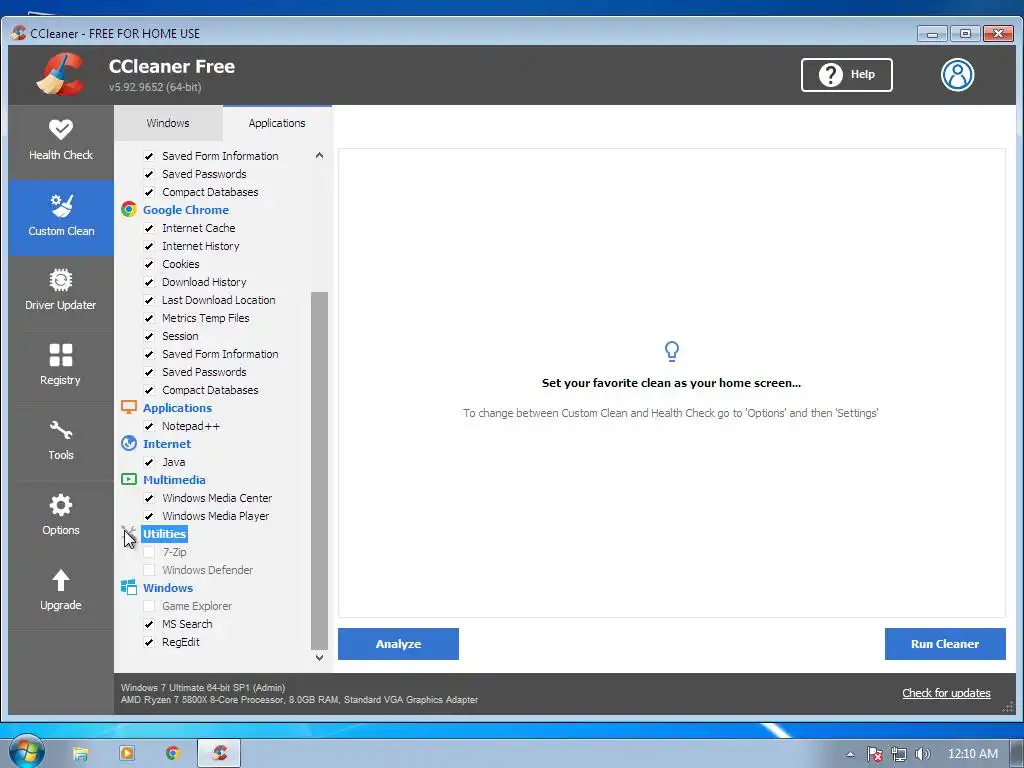
Task: Click the Session entry under Chrome
Action: (x=180, y=336)
